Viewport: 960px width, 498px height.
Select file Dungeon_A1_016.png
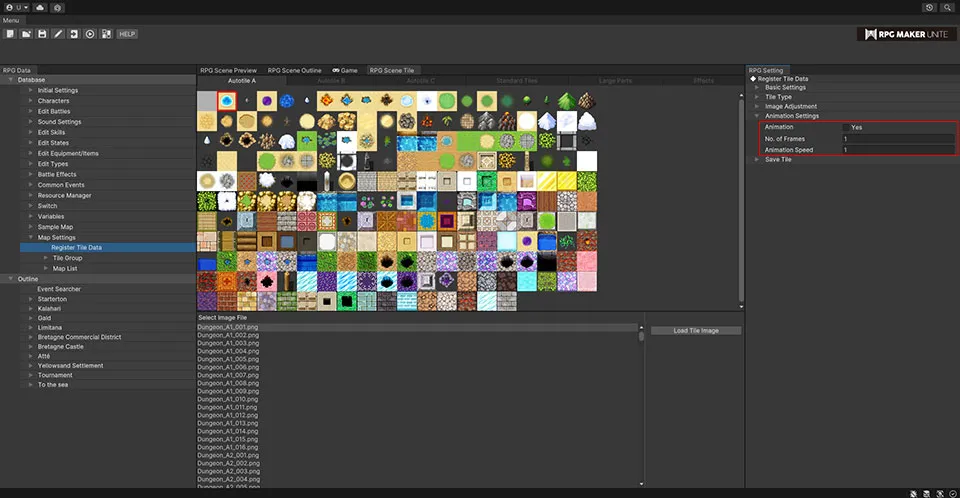[228, 447]
